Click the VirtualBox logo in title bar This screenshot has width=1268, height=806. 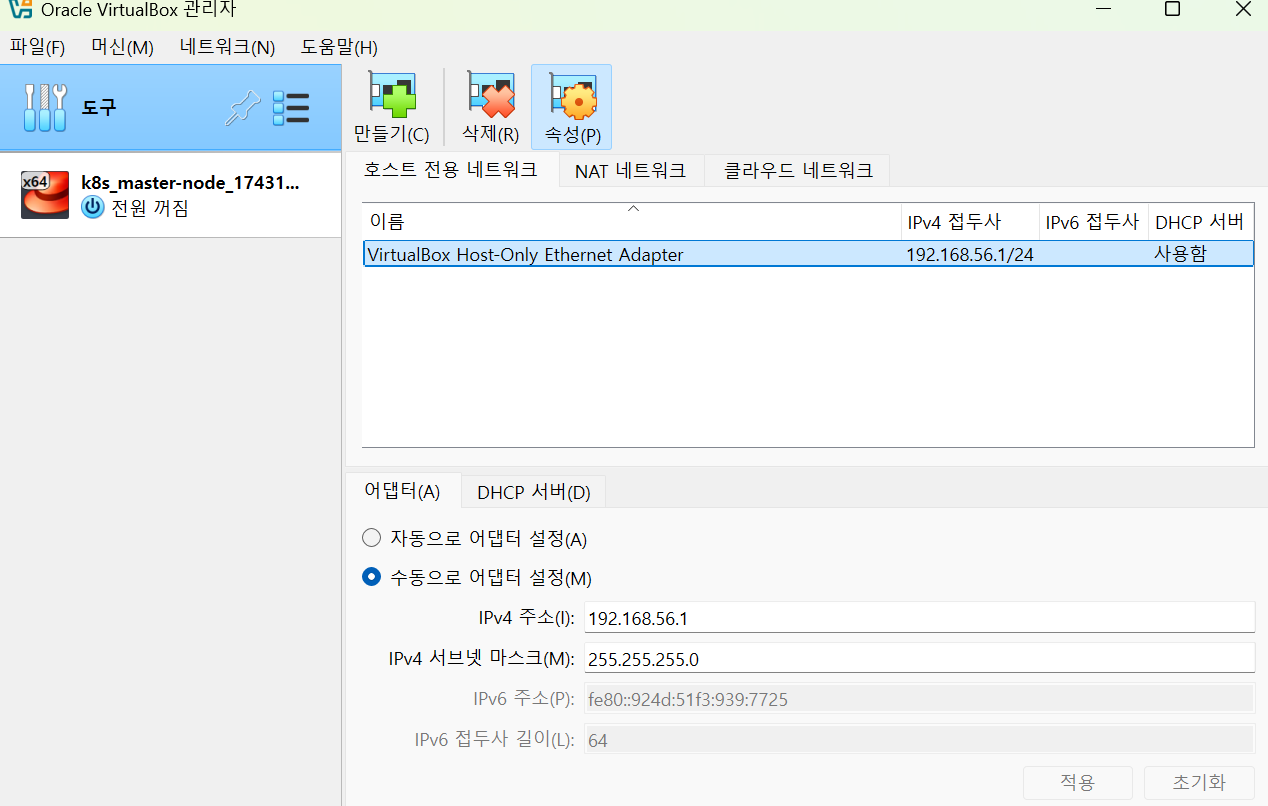pyautogui.click(x=19, y=11)
